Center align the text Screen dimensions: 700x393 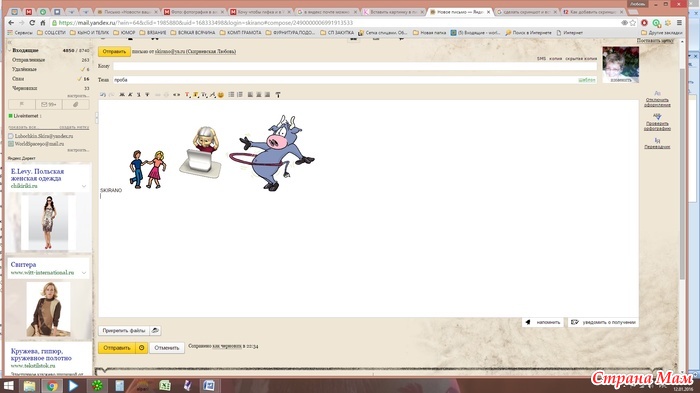[x=258, y=95]
